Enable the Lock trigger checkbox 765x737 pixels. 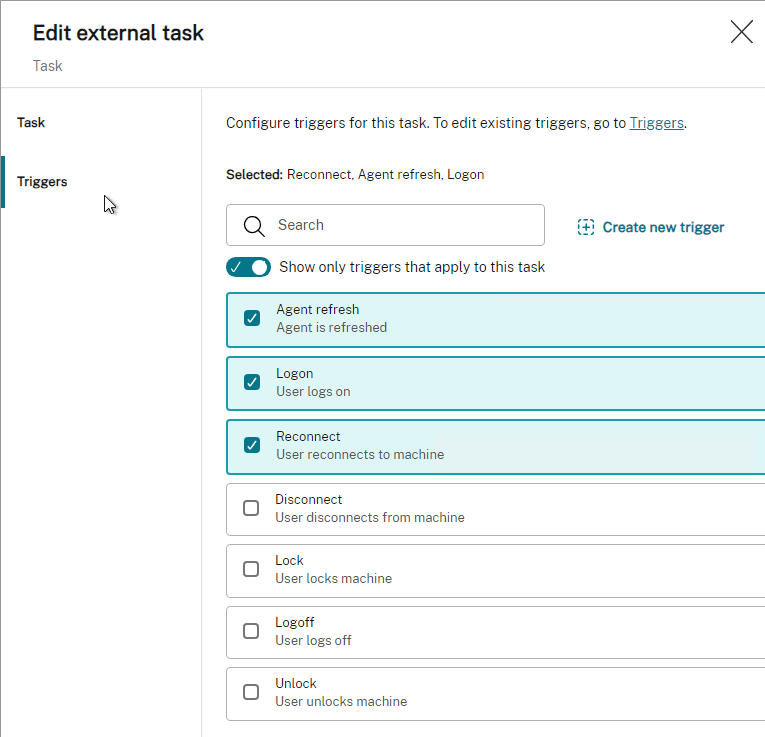(251, 569)
